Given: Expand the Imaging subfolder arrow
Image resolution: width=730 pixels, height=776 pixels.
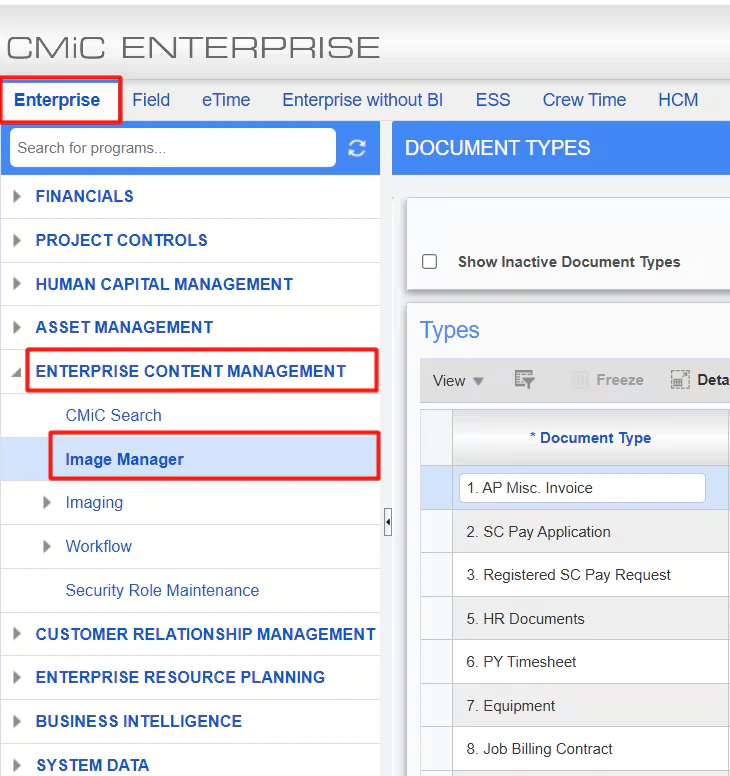Looking at the screenshot, I should (x=47, y=502).
